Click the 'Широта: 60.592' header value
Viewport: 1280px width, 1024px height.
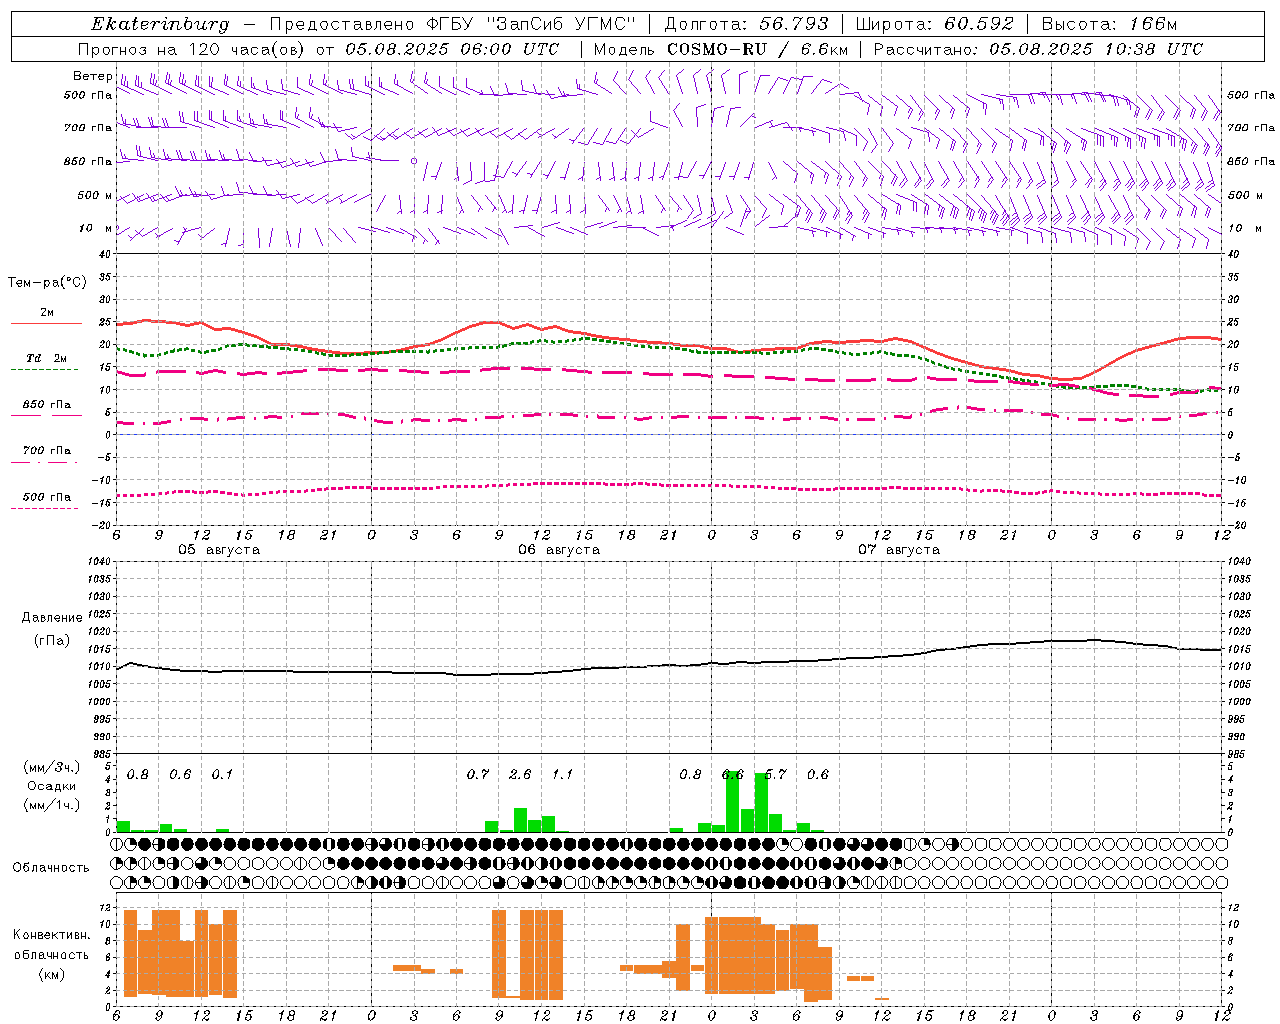[934, 24]
